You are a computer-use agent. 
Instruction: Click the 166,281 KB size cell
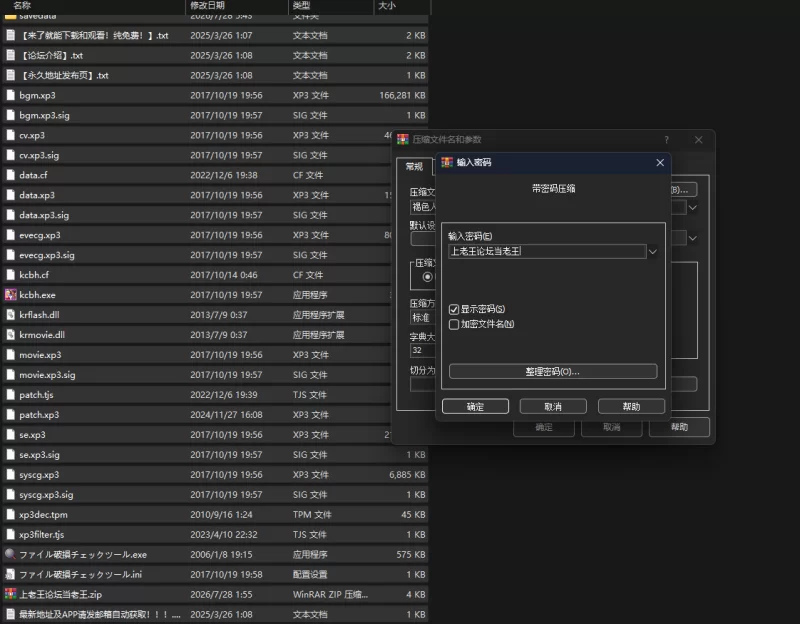[x=402, y=95]
